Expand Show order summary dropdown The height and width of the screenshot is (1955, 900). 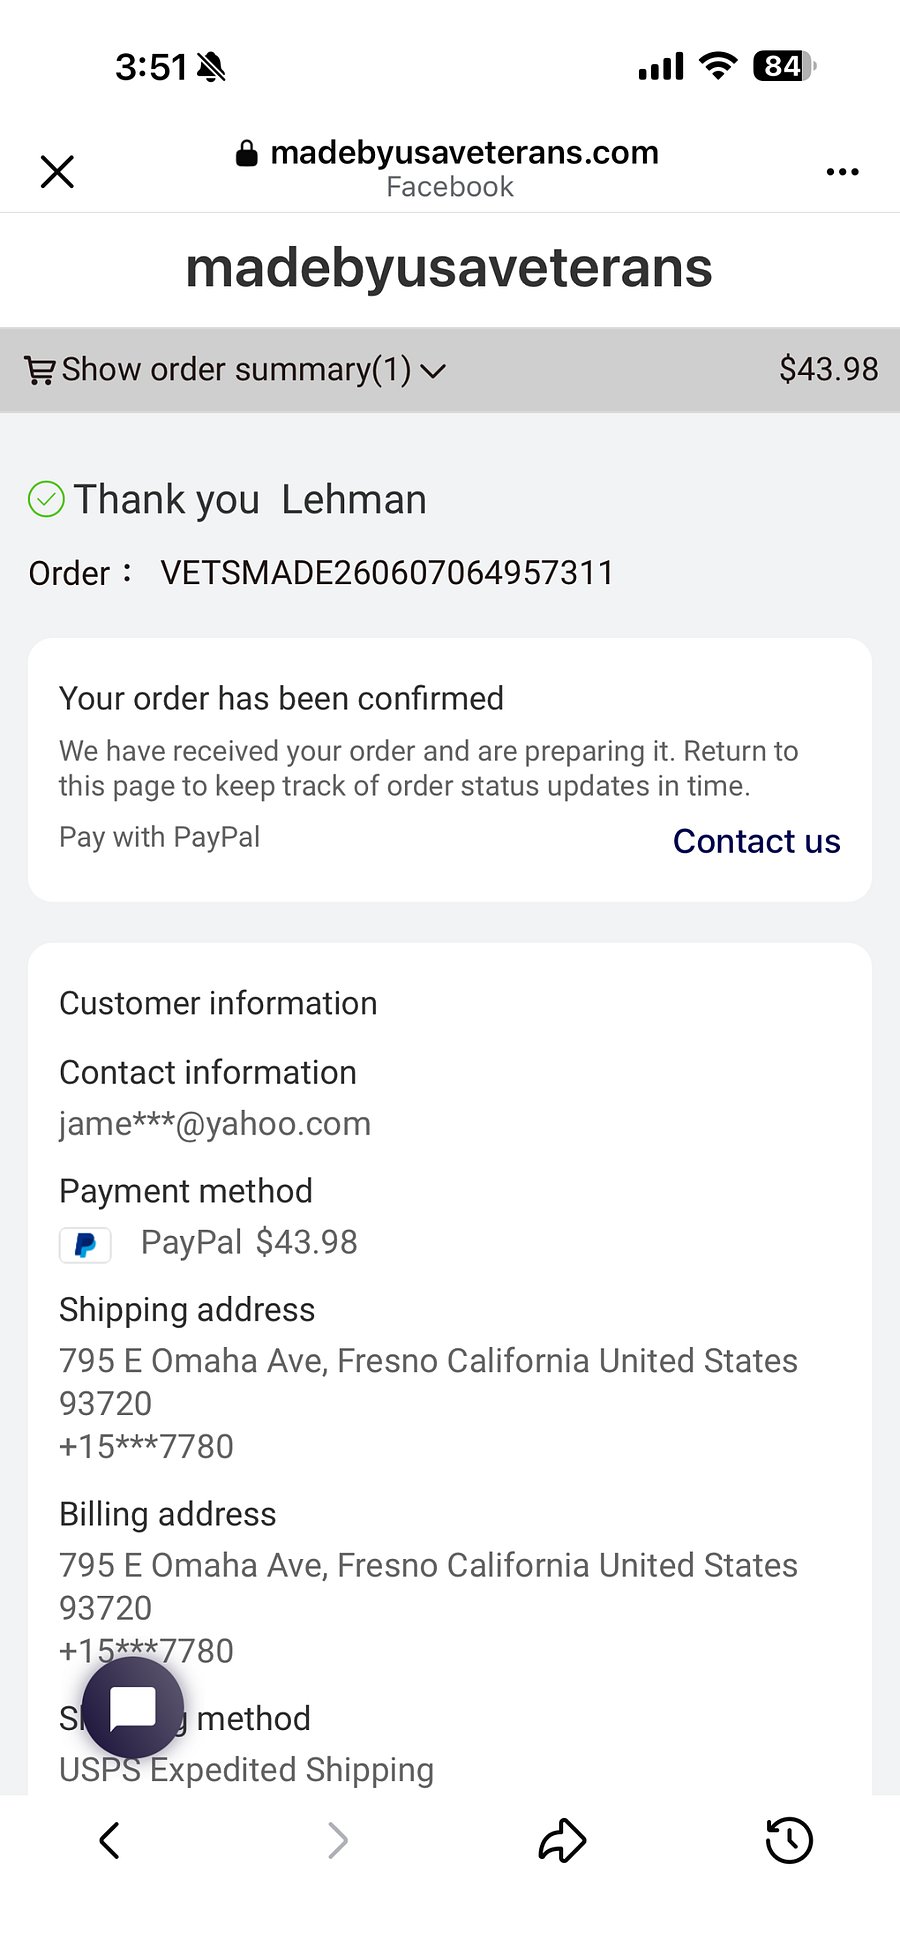tap(236, 370)
